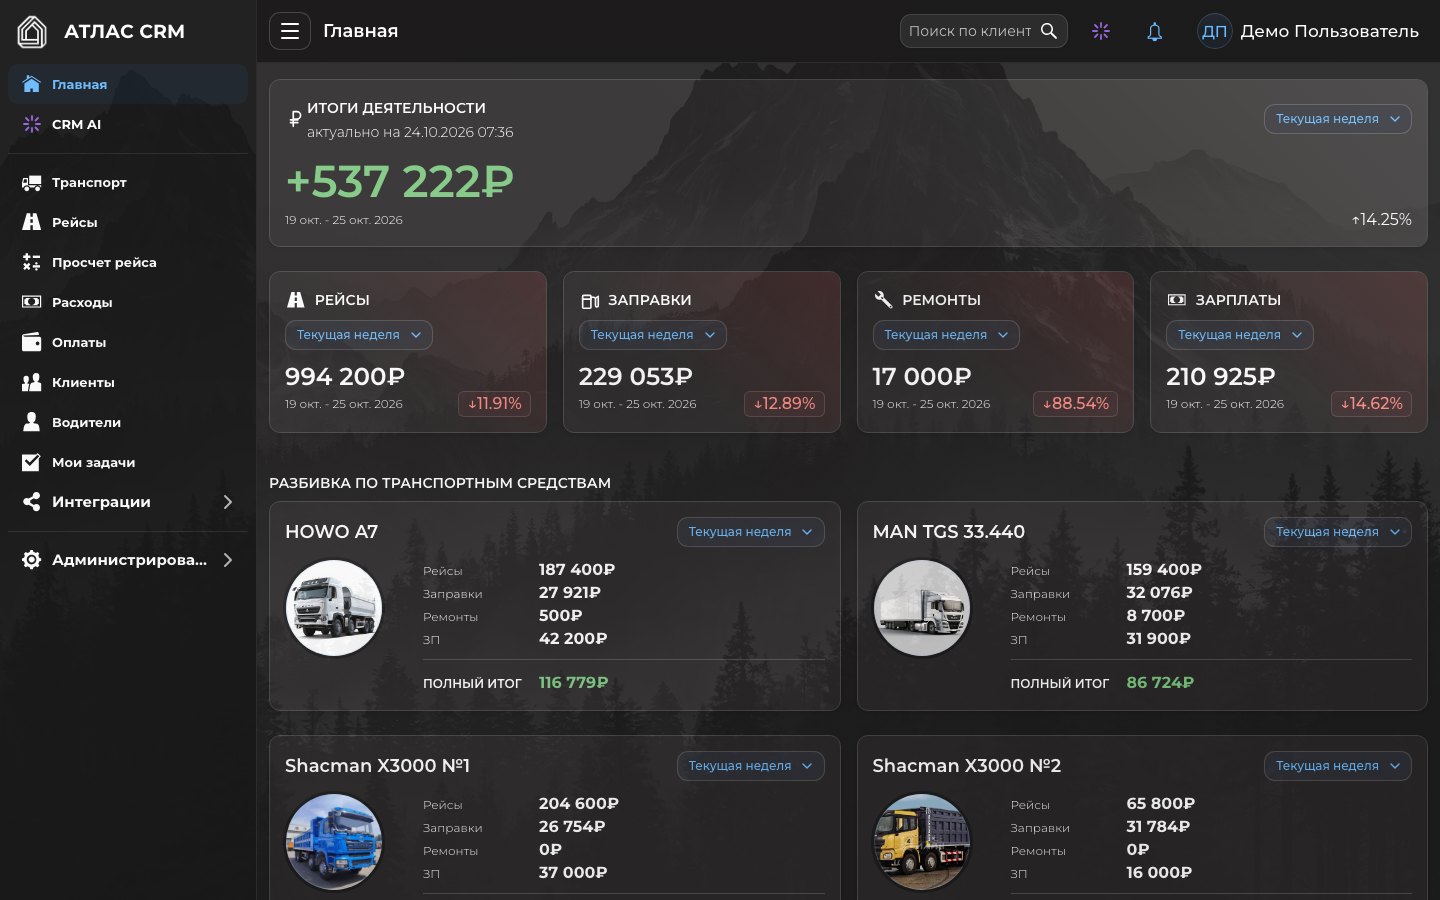Click the MAN TGS 33.440 truck thumbnail
The width and height of the screenshot is (1440, 900).
[921, 608]
